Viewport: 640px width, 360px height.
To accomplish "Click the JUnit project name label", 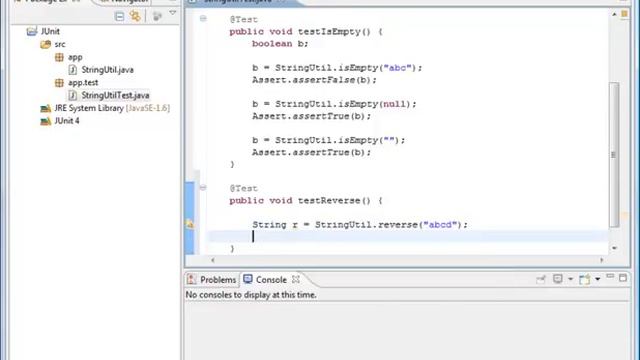I will pyautogui.click(x=50, y=31).
